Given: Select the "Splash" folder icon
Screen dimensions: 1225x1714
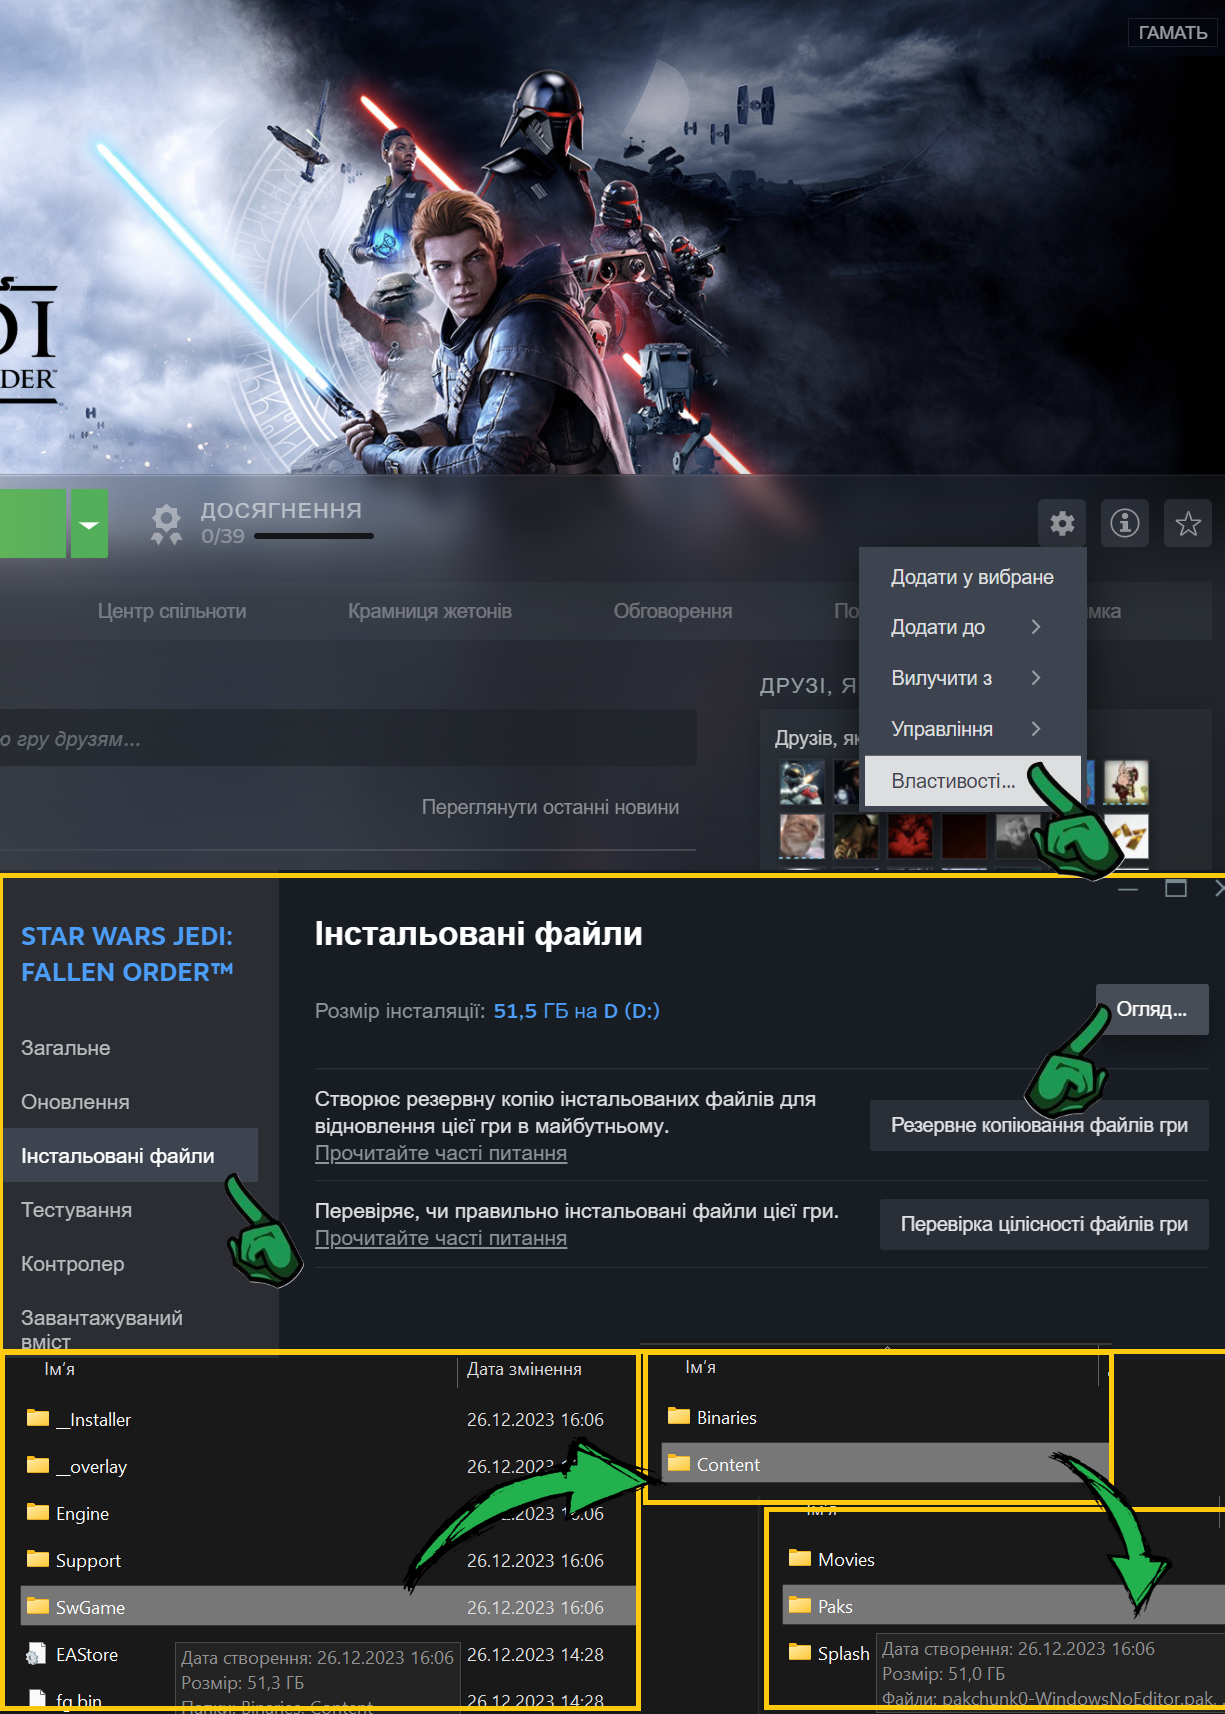Looking at the screenshot, I should [x=800, y=1652].
